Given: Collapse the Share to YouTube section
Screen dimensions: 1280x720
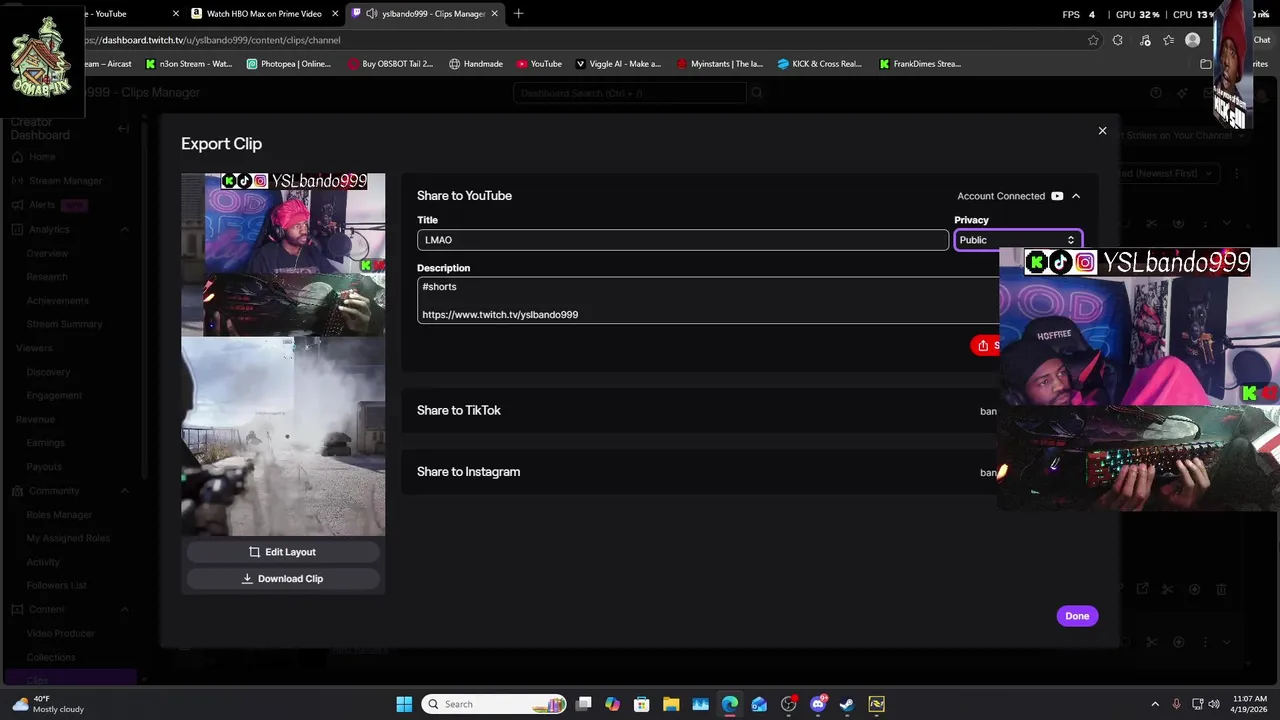Looking at the screenshot, I should (x=1076, y=196).
